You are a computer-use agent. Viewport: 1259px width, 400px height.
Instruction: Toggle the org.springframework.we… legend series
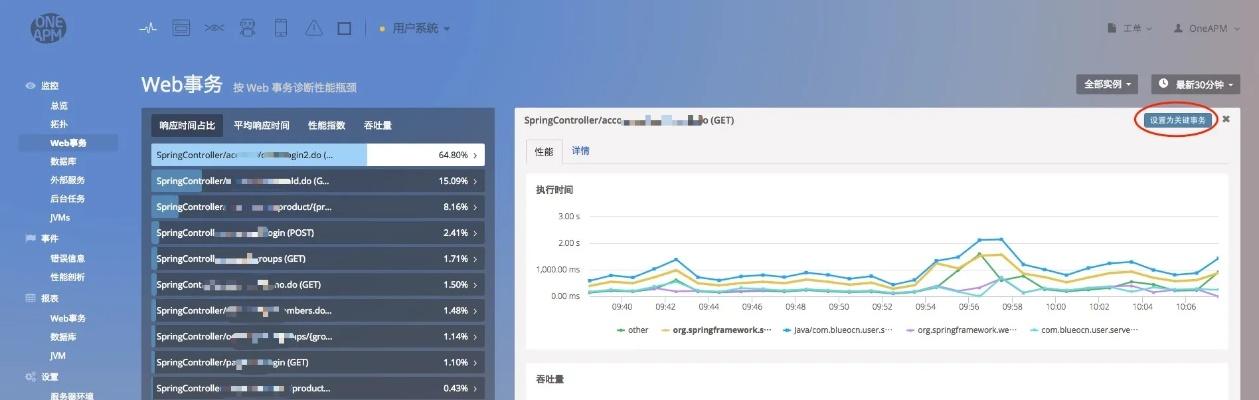tap(961, 330)
